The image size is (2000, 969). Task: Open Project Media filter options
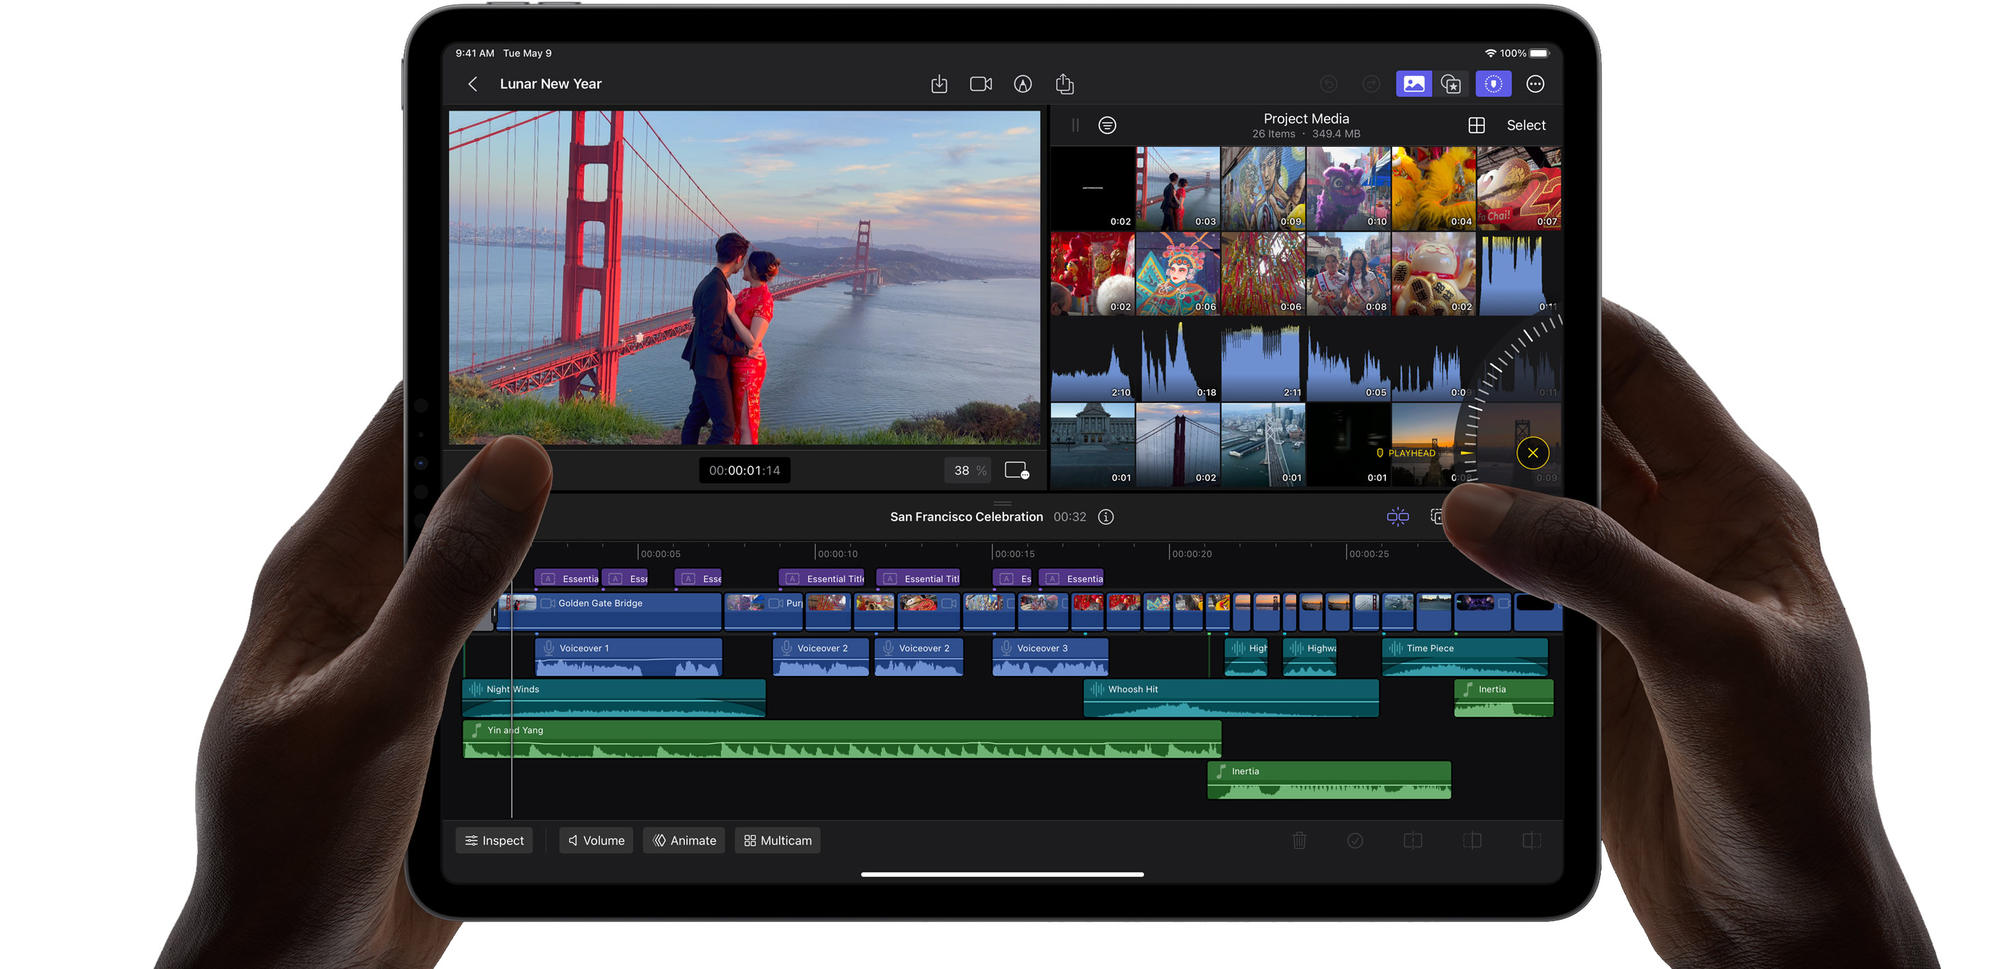(1108, 125)
